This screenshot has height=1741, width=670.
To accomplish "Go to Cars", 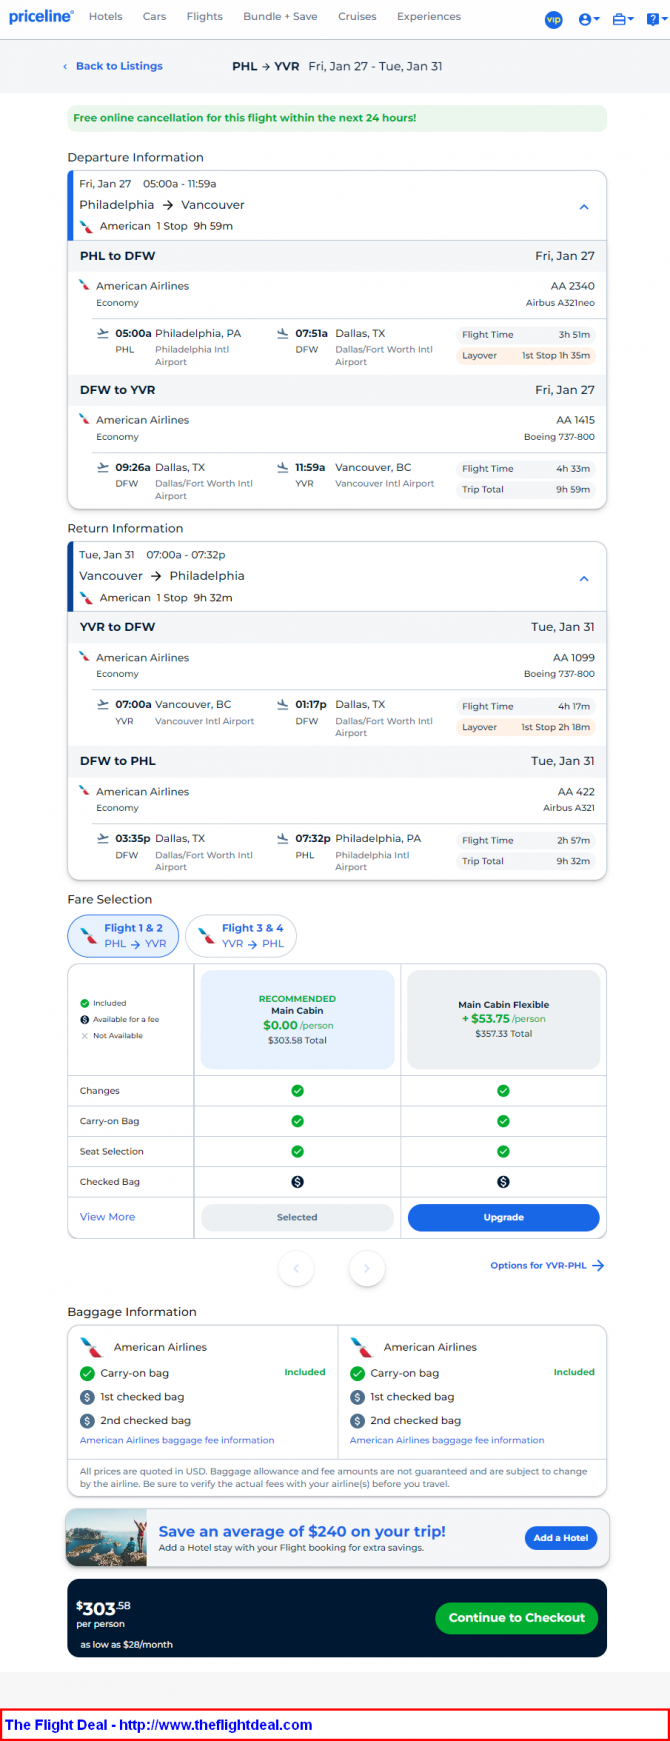I will pos(155,17).
